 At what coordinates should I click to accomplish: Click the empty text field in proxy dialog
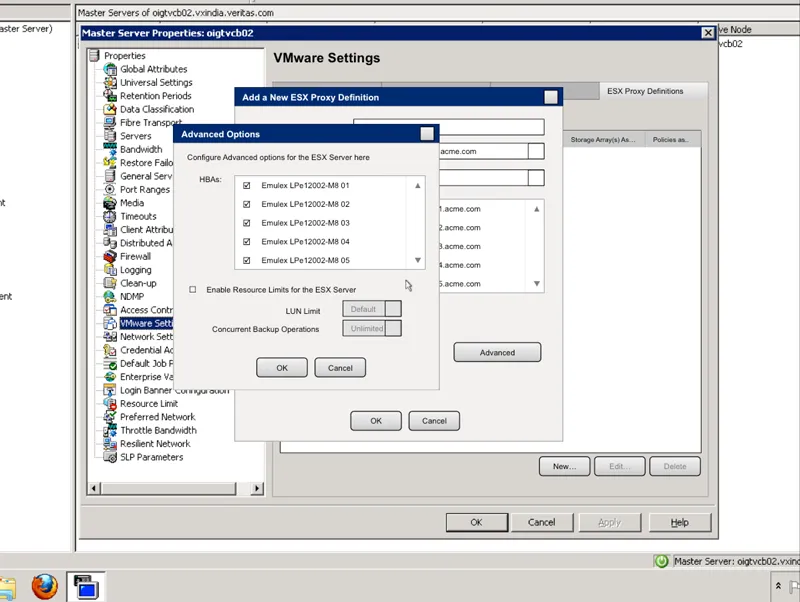tap(448, 127)
